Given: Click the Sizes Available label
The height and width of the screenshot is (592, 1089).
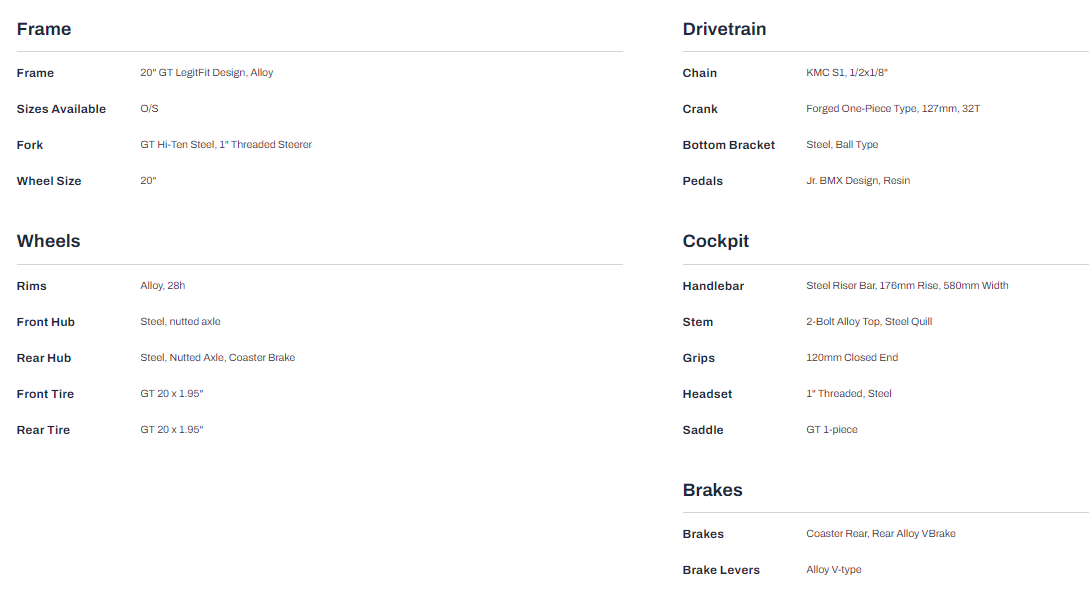Looking at the screenshot, I should 61,109.
